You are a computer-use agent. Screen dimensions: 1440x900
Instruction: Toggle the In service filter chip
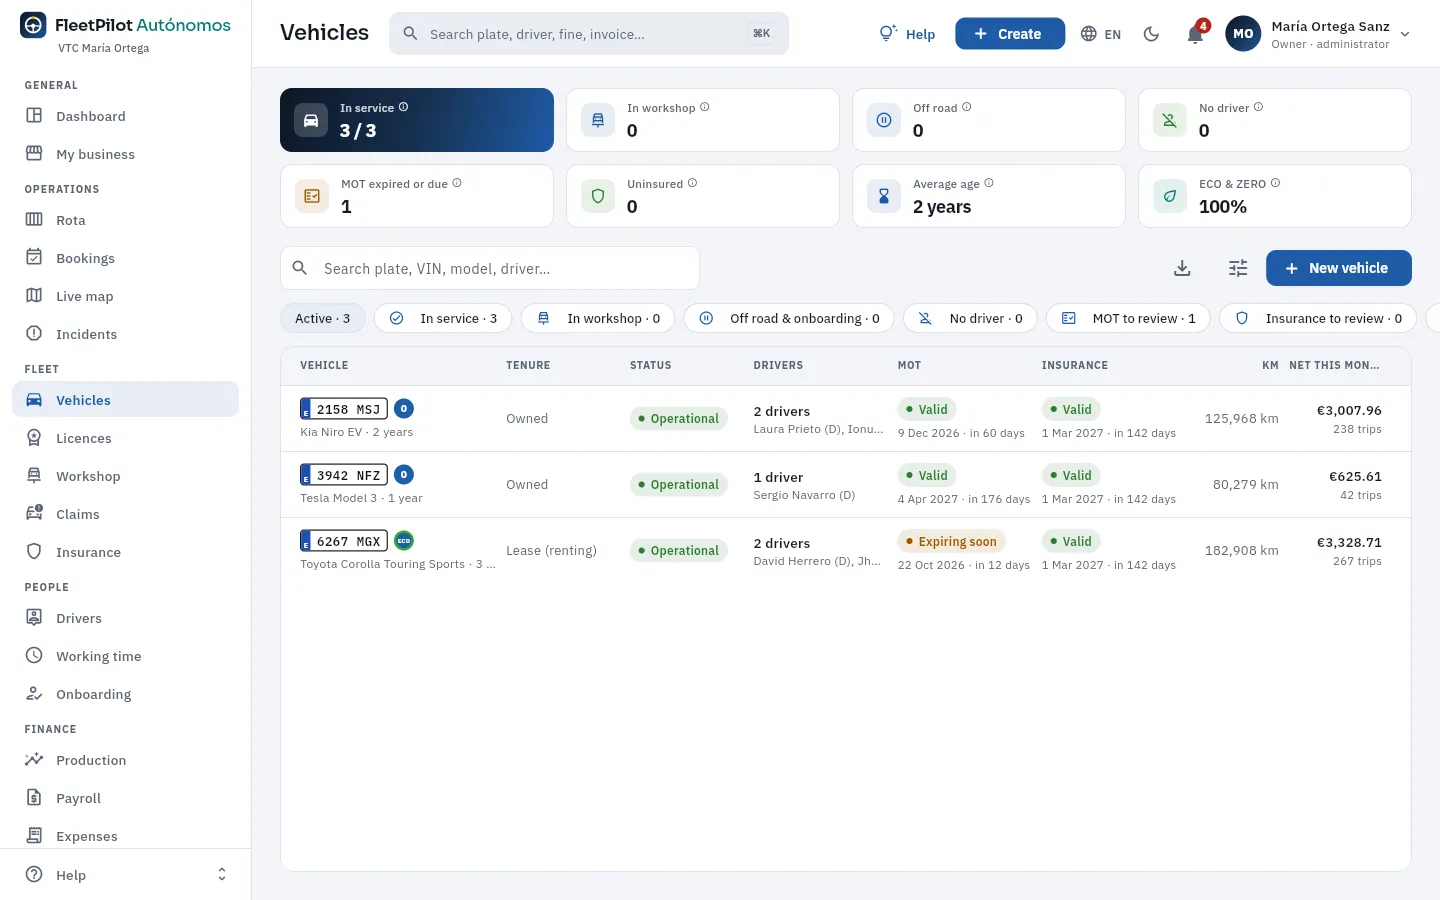pyautogui.click(x=443, y=318)
